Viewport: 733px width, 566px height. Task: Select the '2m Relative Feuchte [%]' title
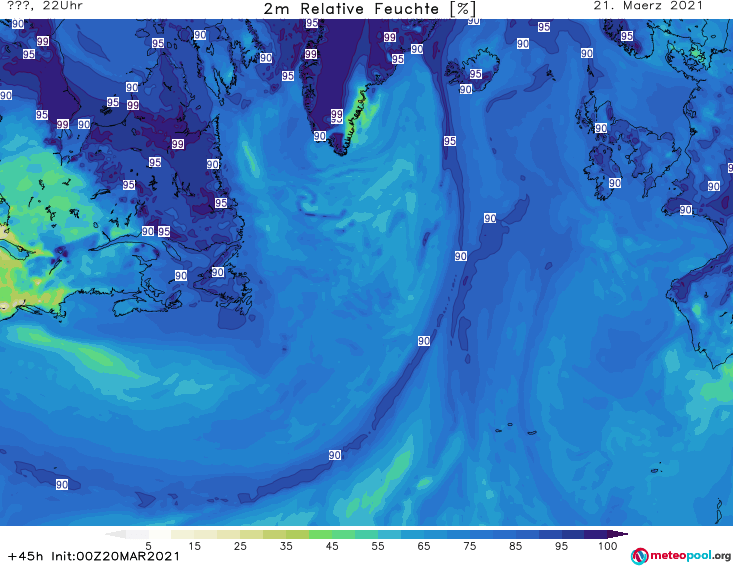370,9
